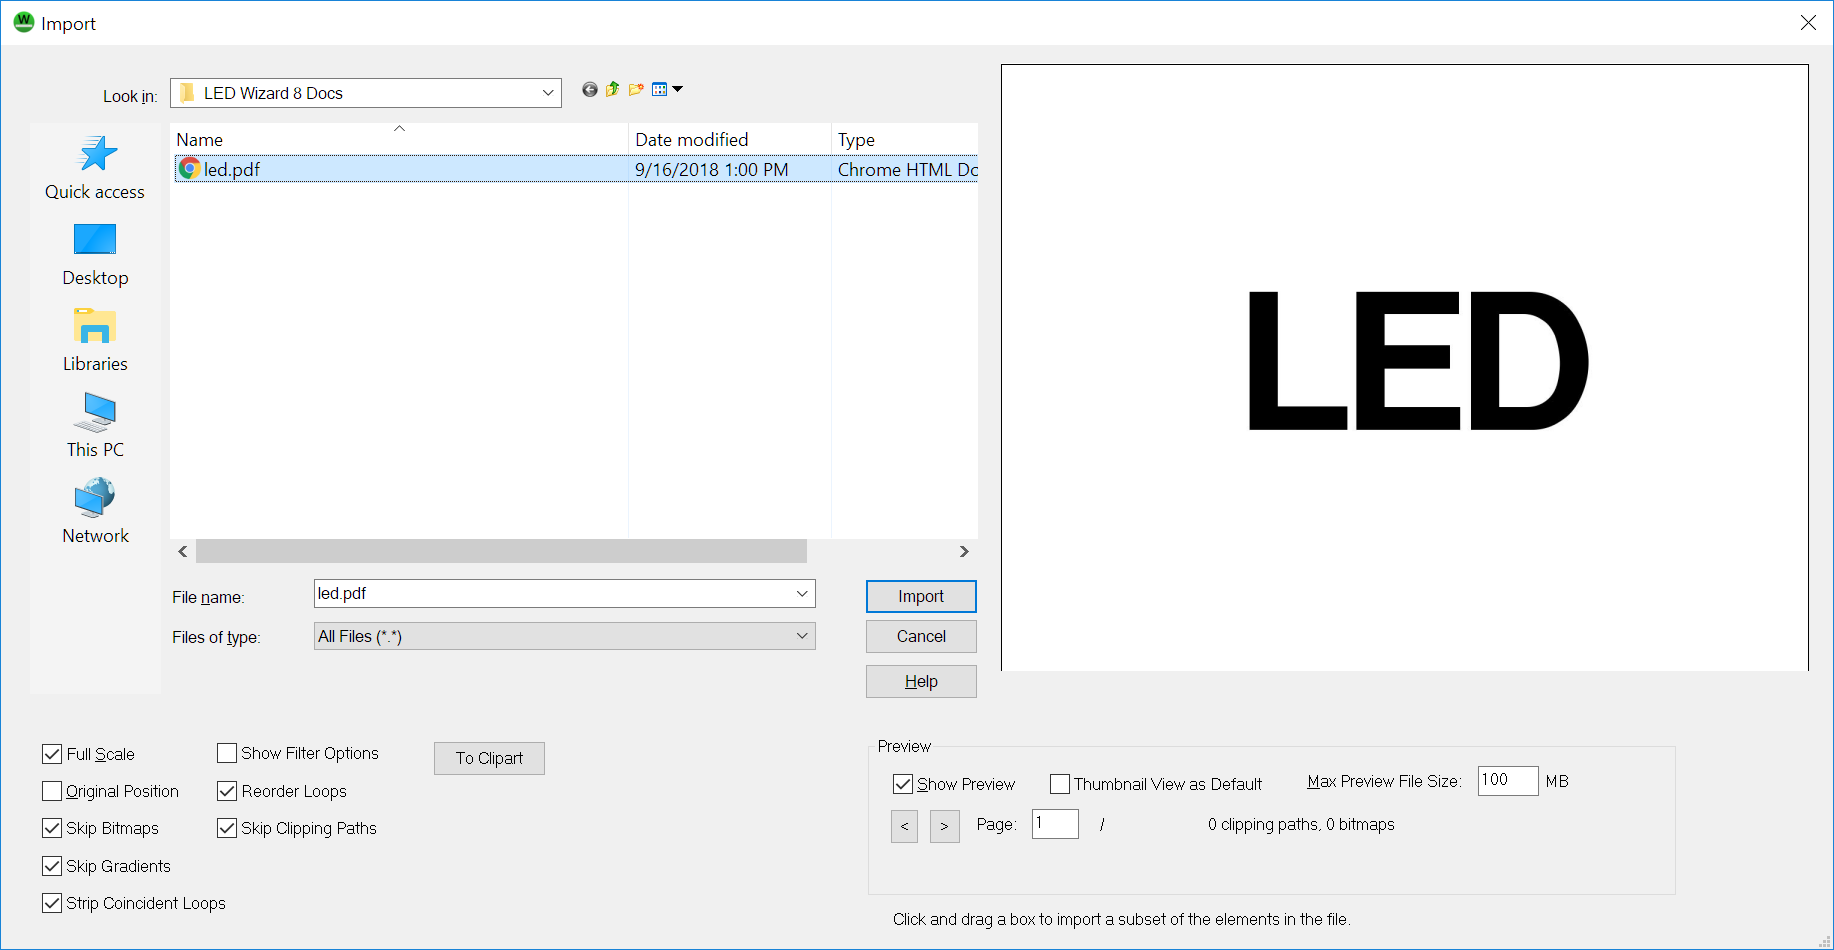Click the Max Preview File Size field
Screen dimensions: 1834x950
pos(1507,781)
